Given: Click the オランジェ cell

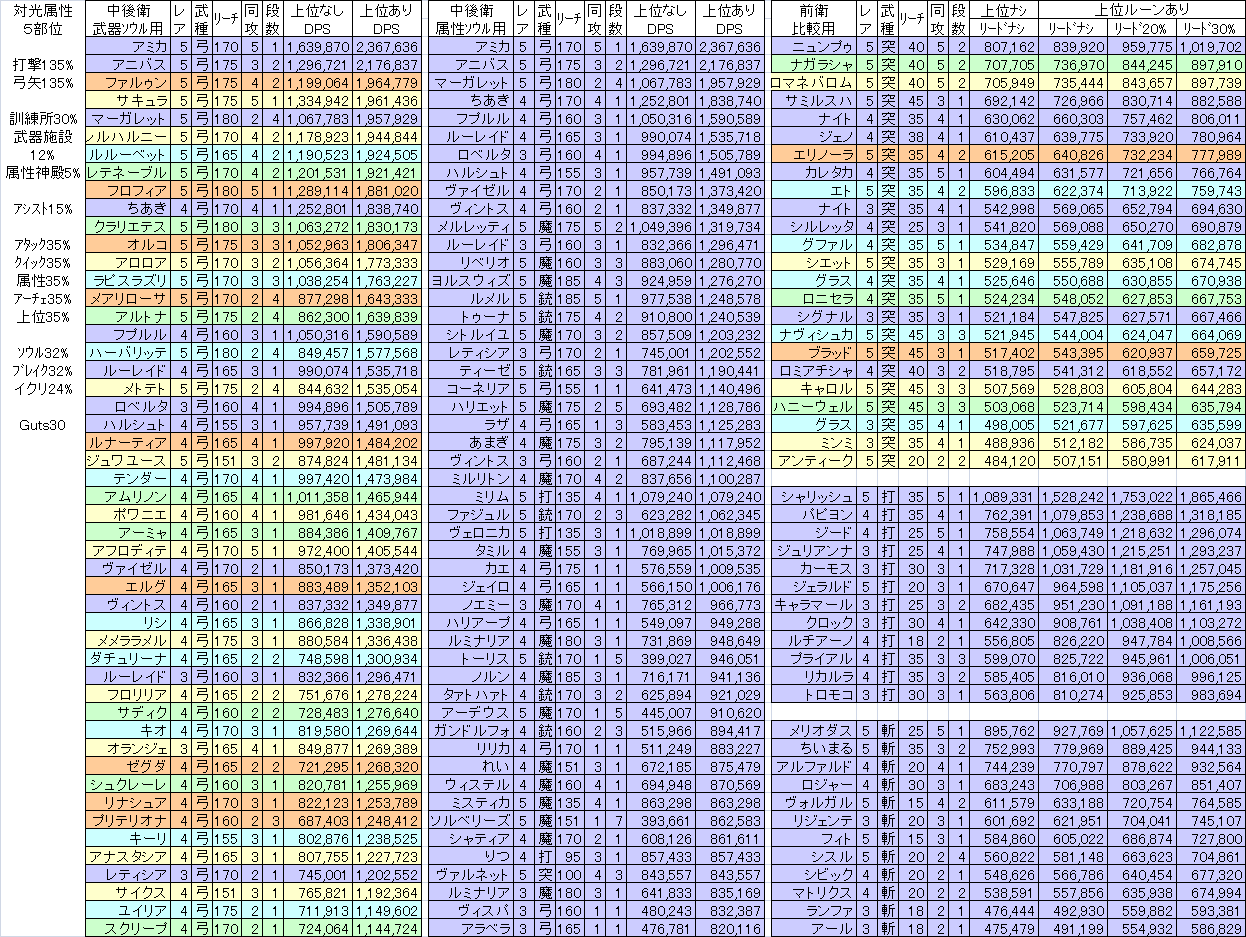Looking at the screenshot, I should click(x=128, y=749).
